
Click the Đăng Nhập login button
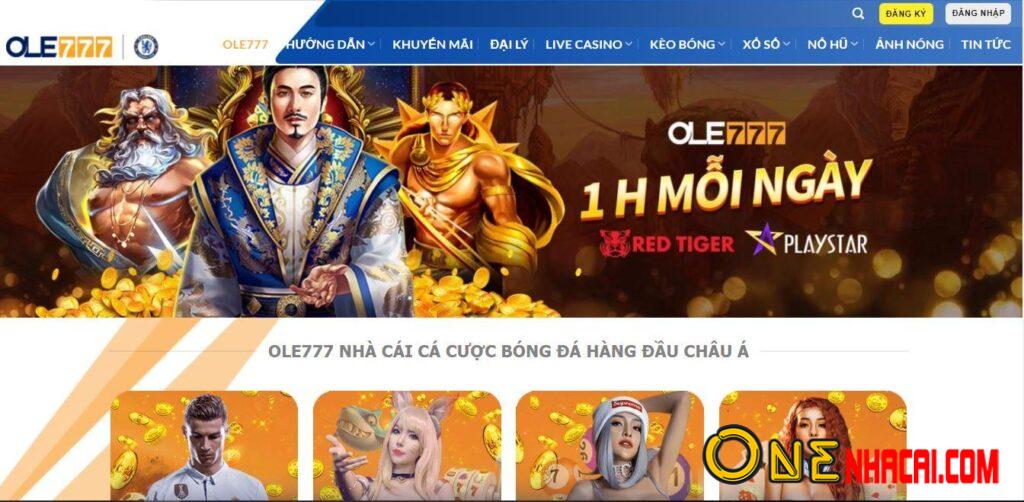coord(978,14)
